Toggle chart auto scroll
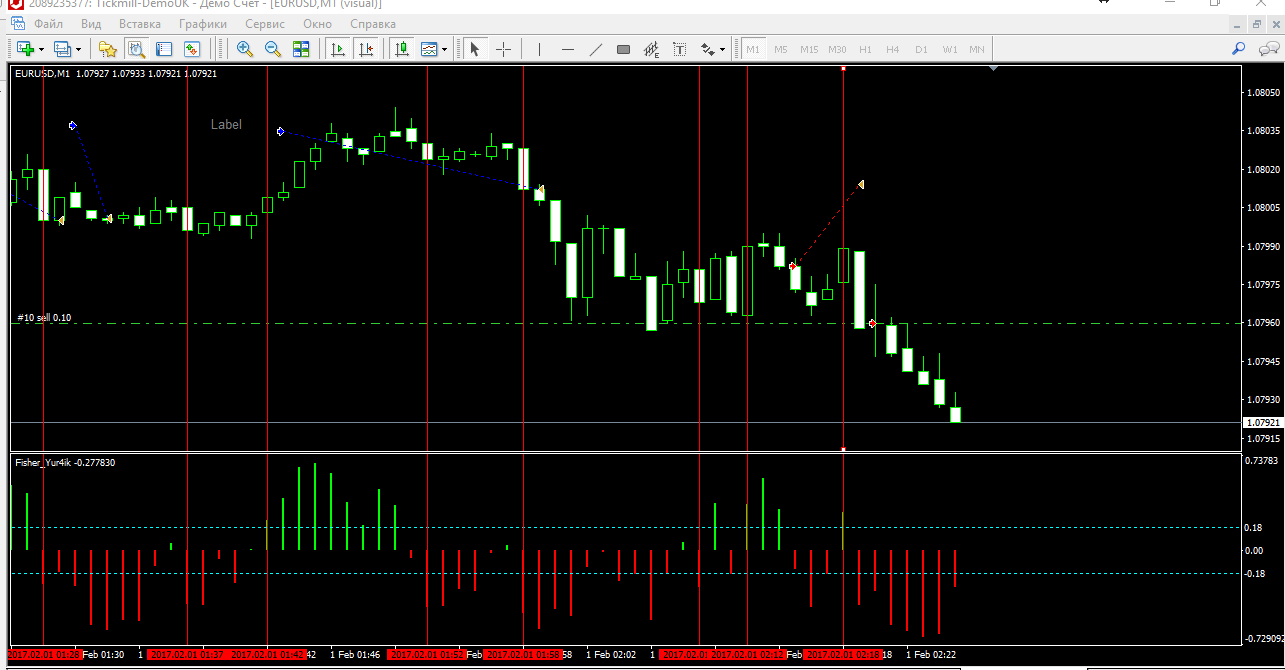Screen dimensions: 1285x670 [x=338, y=48]
